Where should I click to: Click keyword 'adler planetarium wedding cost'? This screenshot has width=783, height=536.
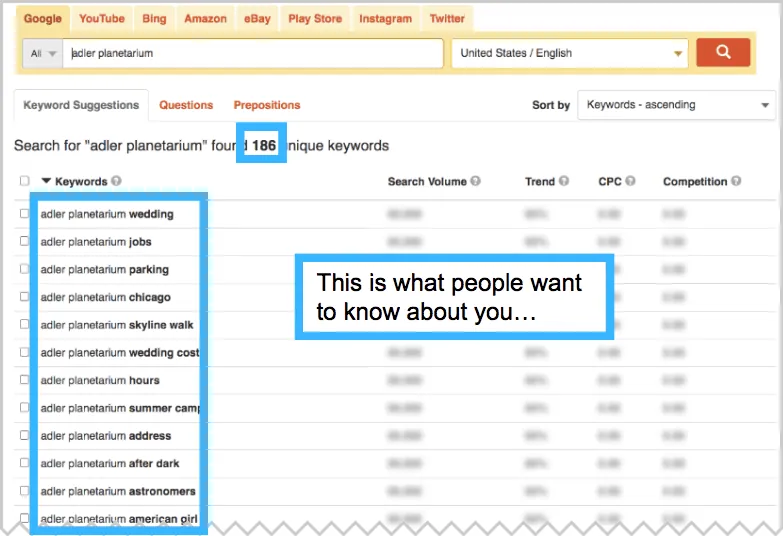(x=120, y=353)
